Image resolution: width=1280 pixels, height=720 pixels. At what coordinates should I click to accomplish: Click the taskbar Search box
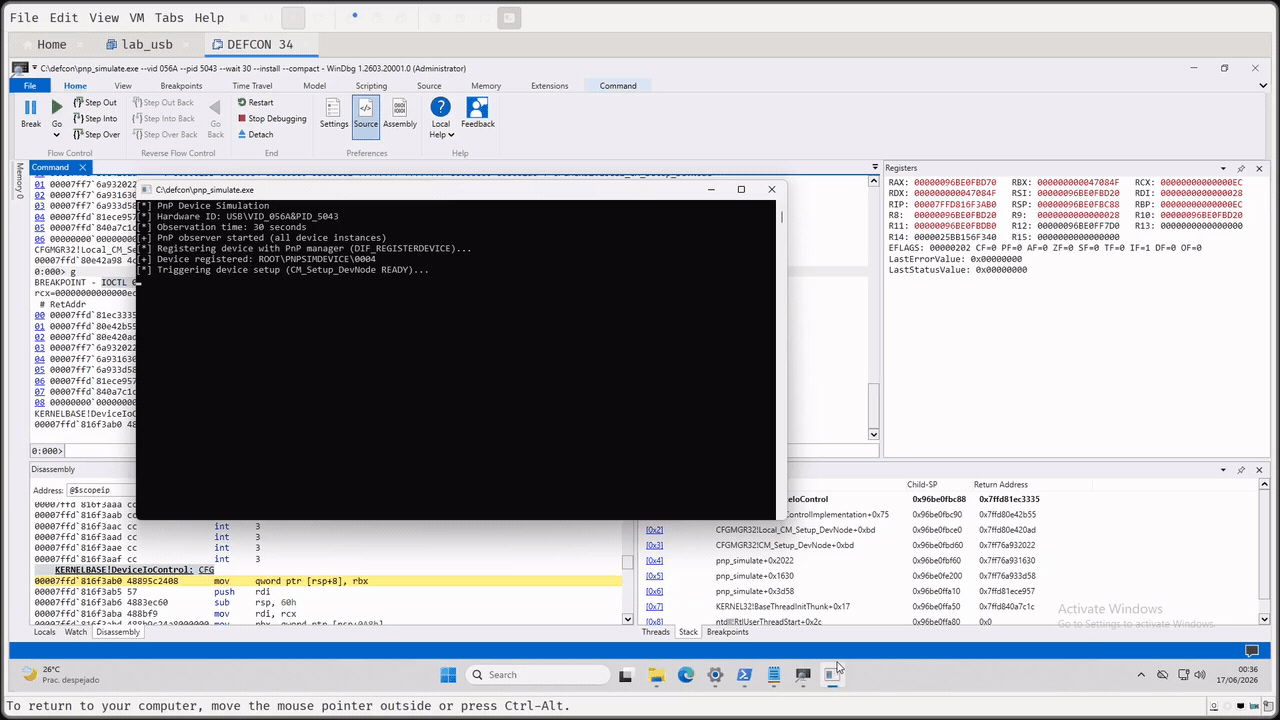coord(539,675)
